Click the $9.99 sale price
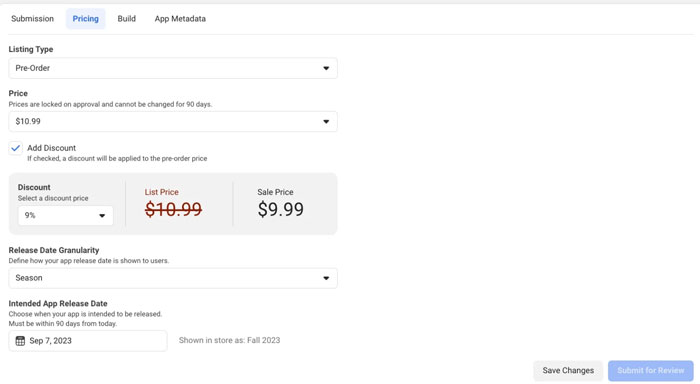Image resolution: width=700 pixels, height=384 pixels. click(x=280, y=209)
